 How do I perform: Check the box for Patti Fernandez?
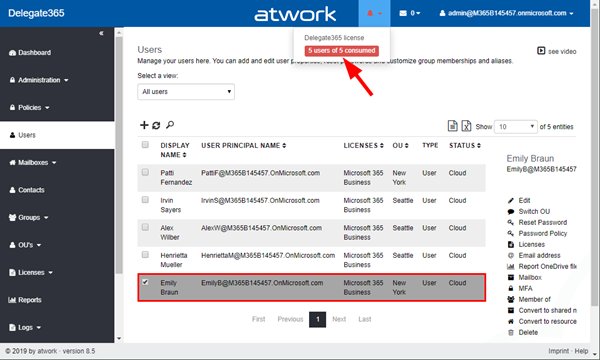click(x=145, y=172)
